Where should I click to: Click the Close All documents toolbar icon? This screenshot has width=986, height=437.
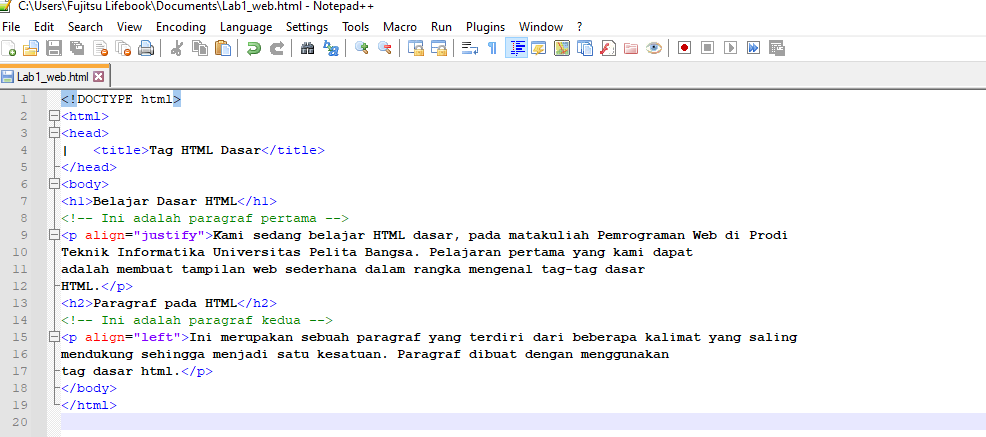pyautogui.click(x=123, y=48)
